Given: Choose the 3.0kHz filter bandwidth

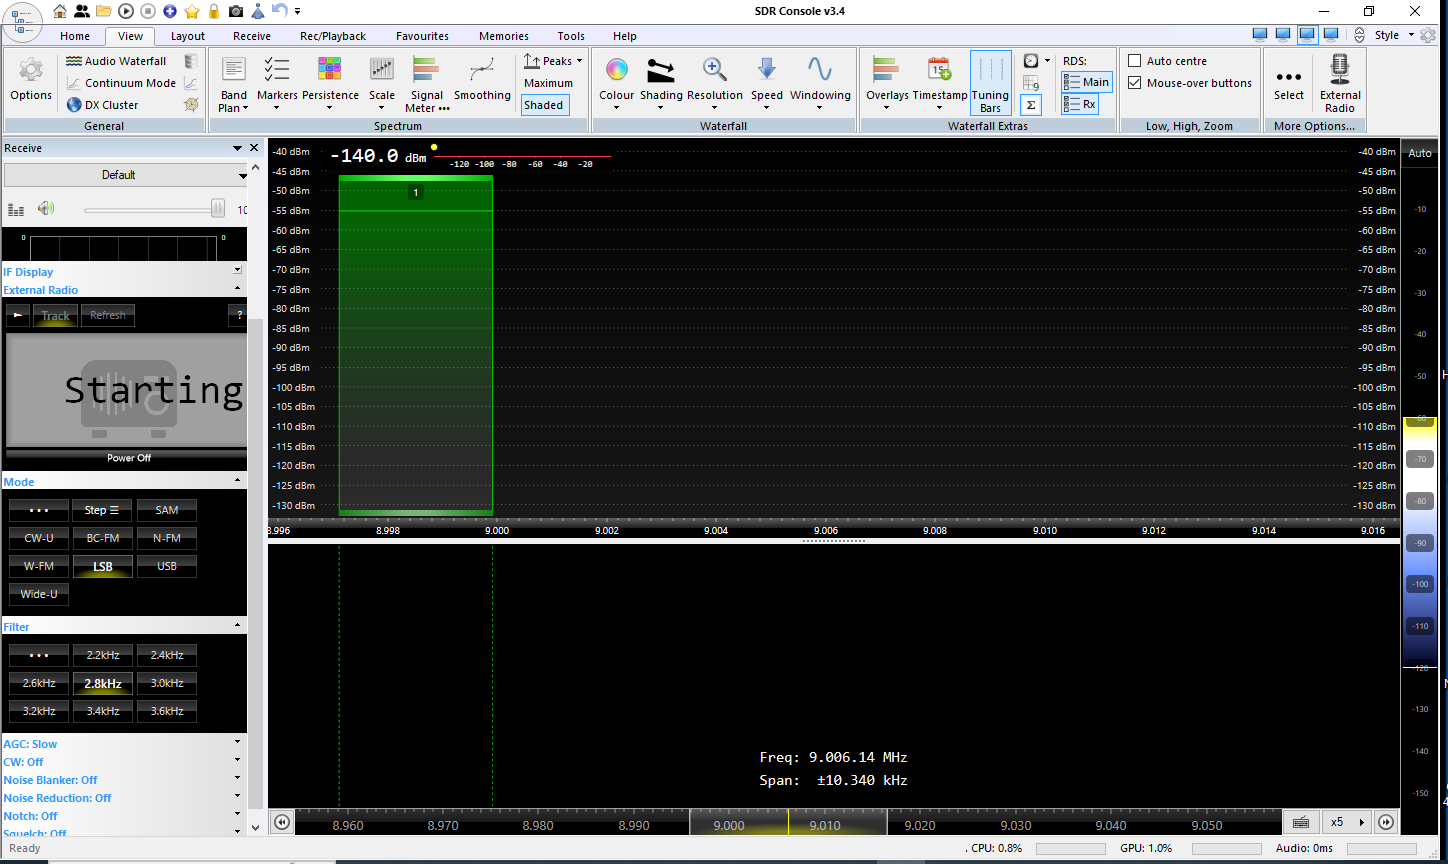Looking at the screenshot, I should [167, 683].
